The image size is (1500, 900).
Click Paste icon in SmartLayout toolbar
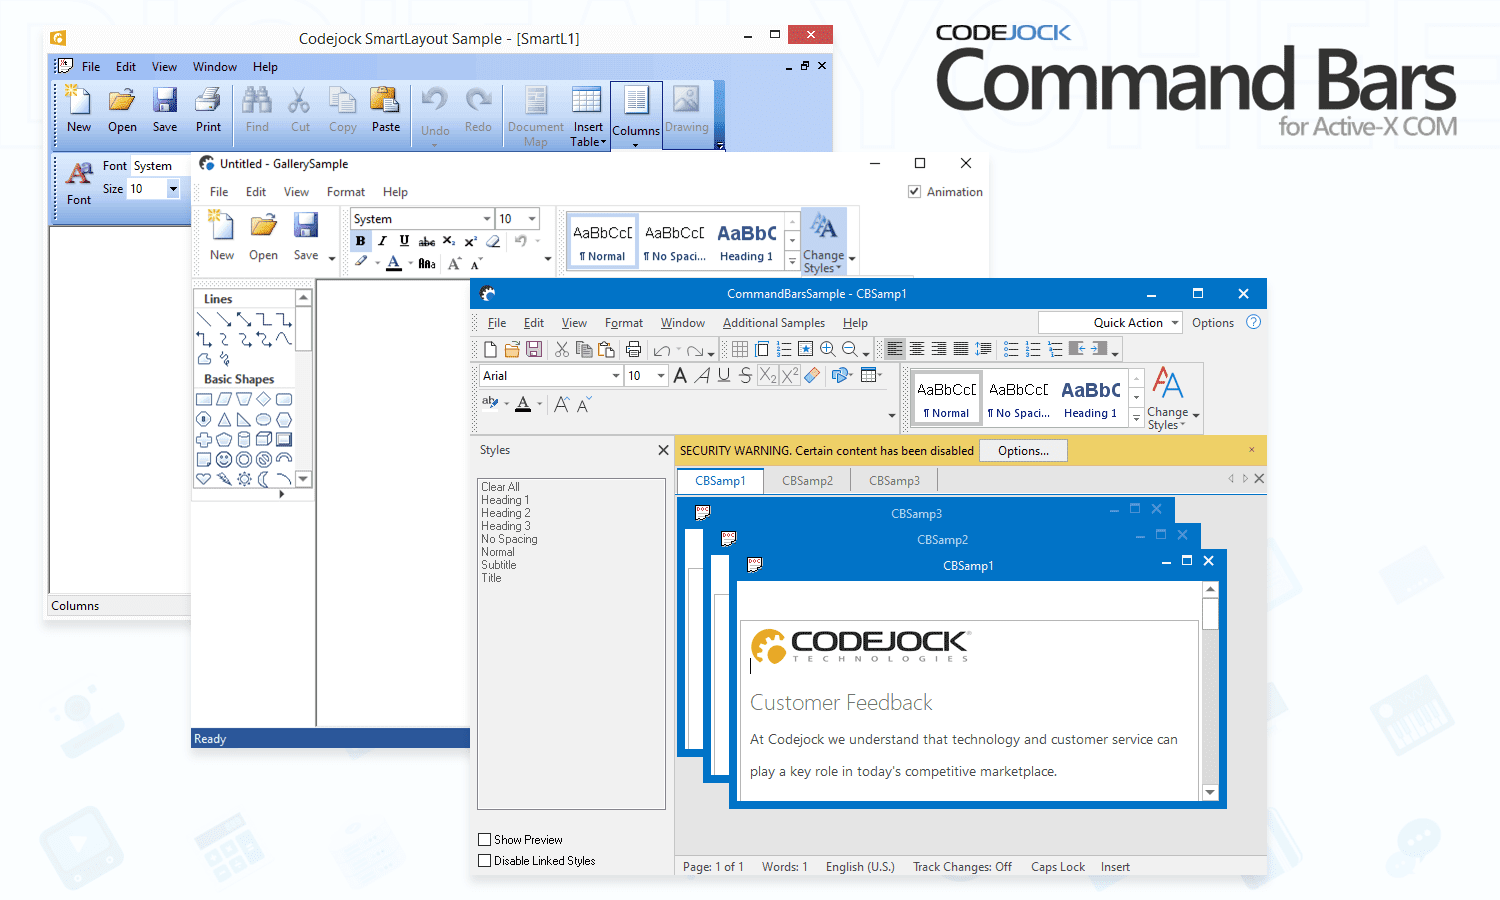(x=385, y=99)
